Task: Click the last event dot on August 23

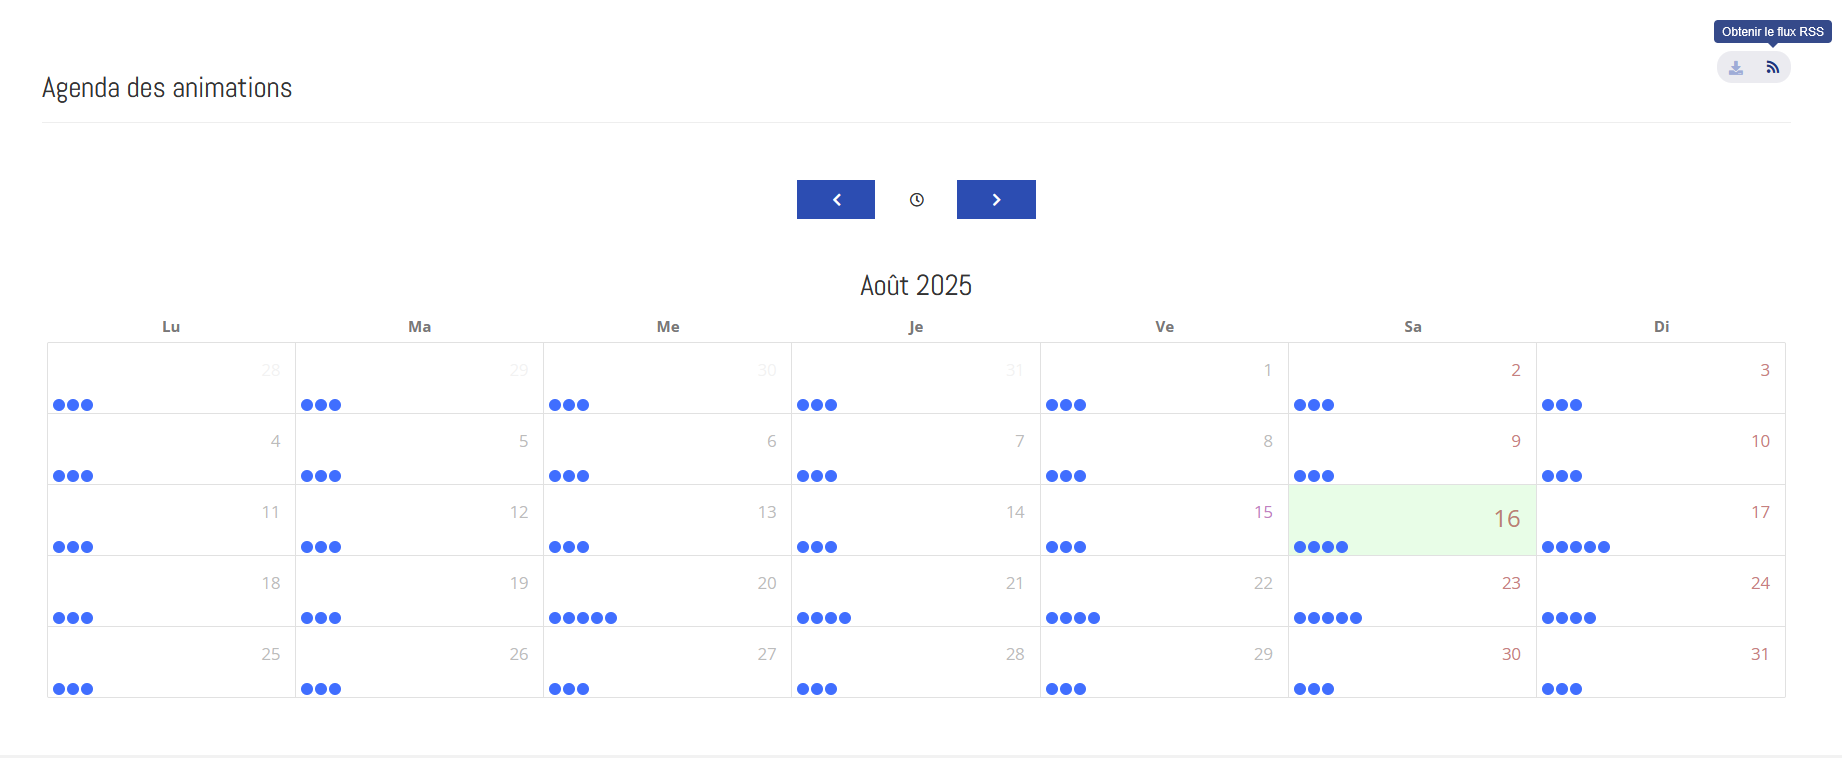Action: [x=1356, y=618]
